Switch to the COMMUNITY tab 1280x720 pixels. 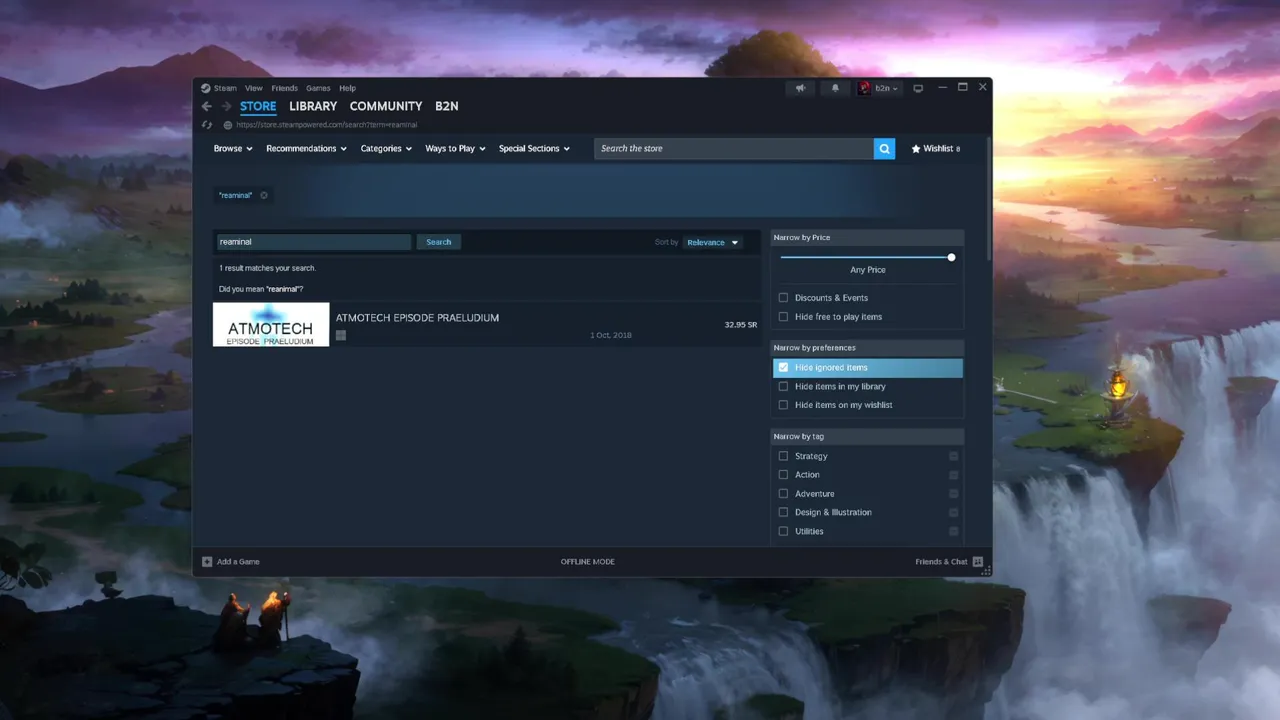386,106
